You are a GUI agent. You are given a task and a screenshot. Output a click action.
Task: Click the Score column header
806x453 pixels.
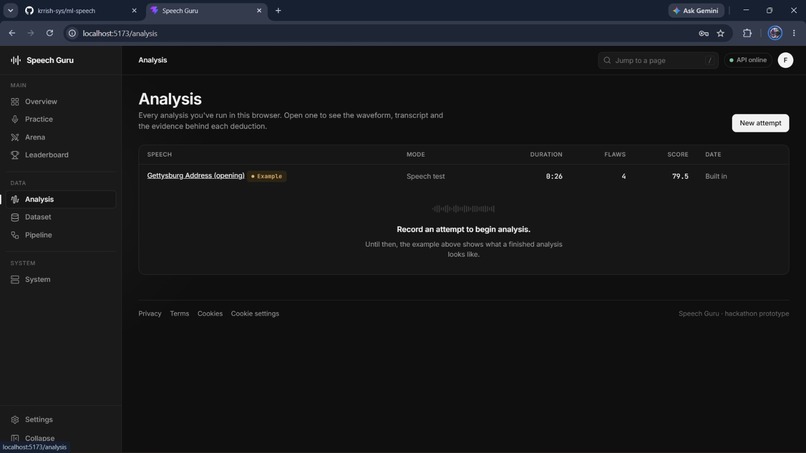pyautogui.click(x=677, y=155)
